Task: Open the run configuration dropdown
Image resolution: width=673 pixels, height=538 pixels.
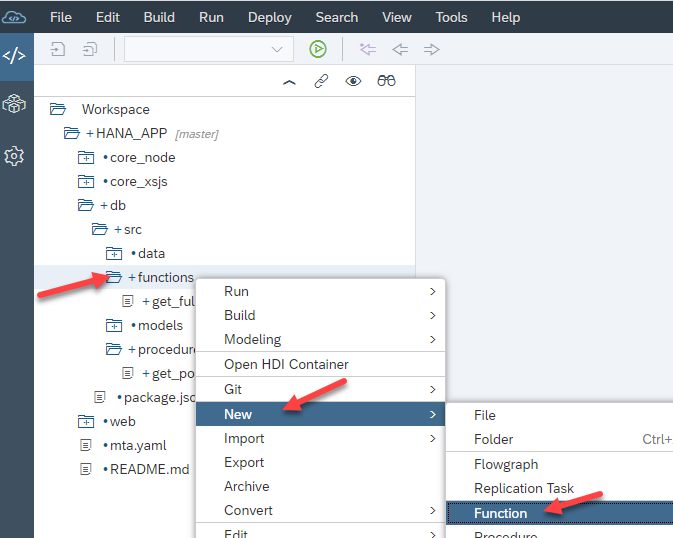Action: coord(209,49)
